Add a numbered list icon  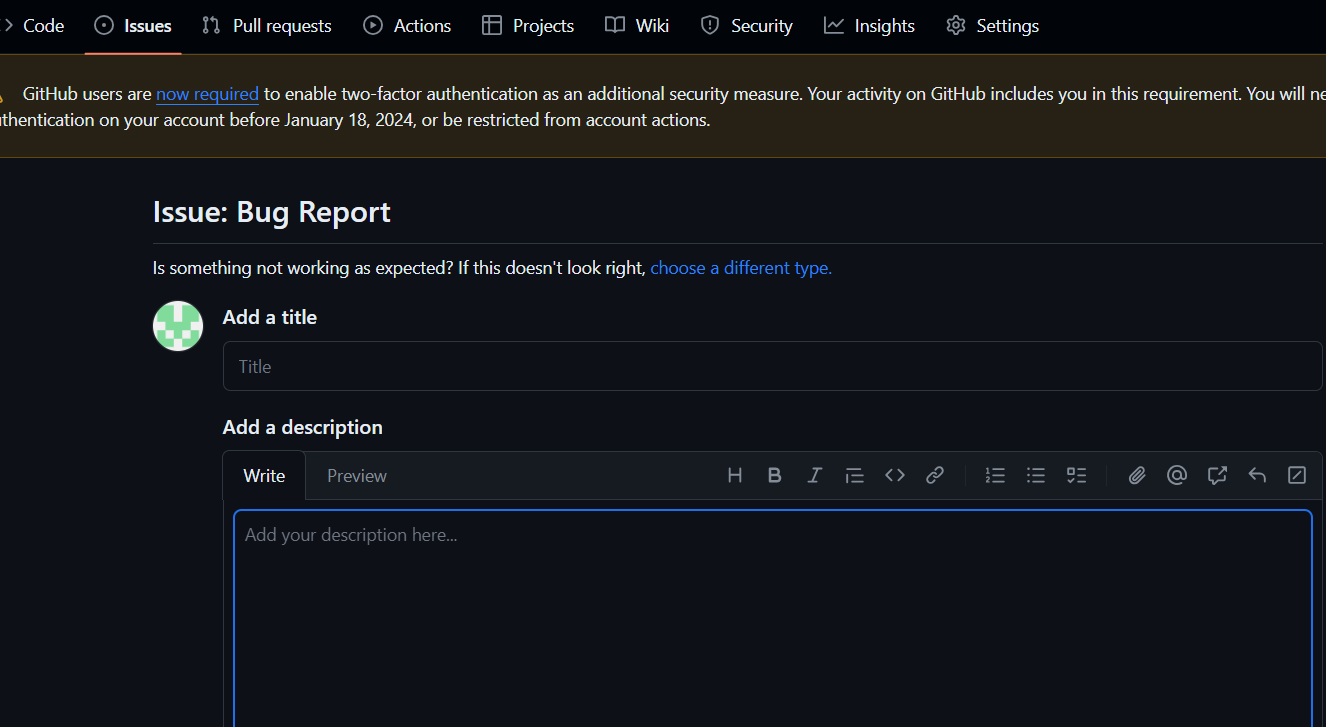995,476
